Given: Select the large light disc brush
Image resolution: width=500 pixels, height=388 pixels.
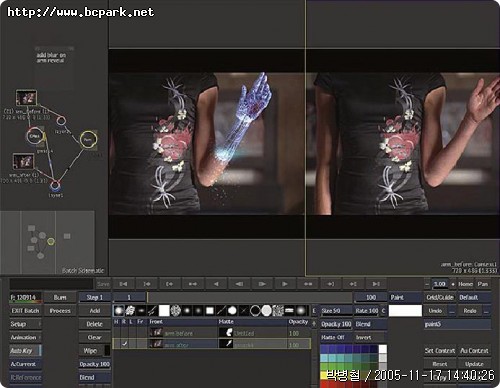Looking at the screenshot, I should click(x=266, y=311).
